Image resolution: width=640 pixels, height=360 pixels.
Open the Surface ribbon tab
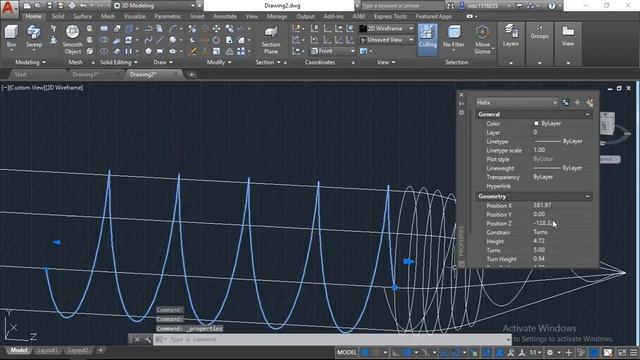82,16
